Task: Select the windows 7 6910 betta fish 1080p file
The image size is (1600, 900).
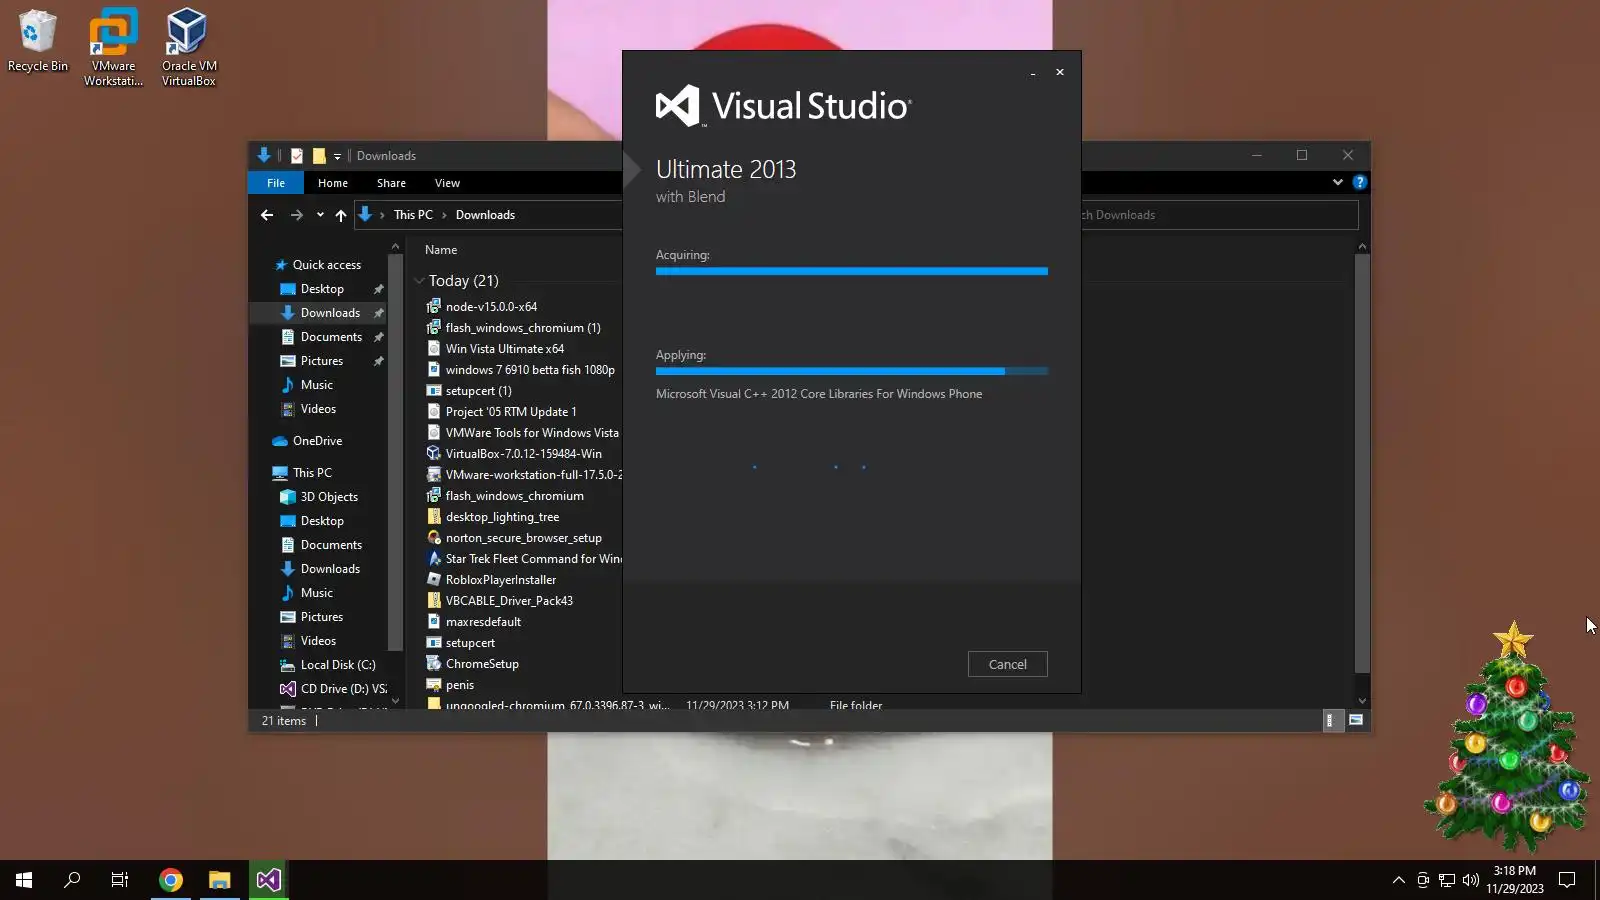Action: pyautogui.click(x=530, y=370)
